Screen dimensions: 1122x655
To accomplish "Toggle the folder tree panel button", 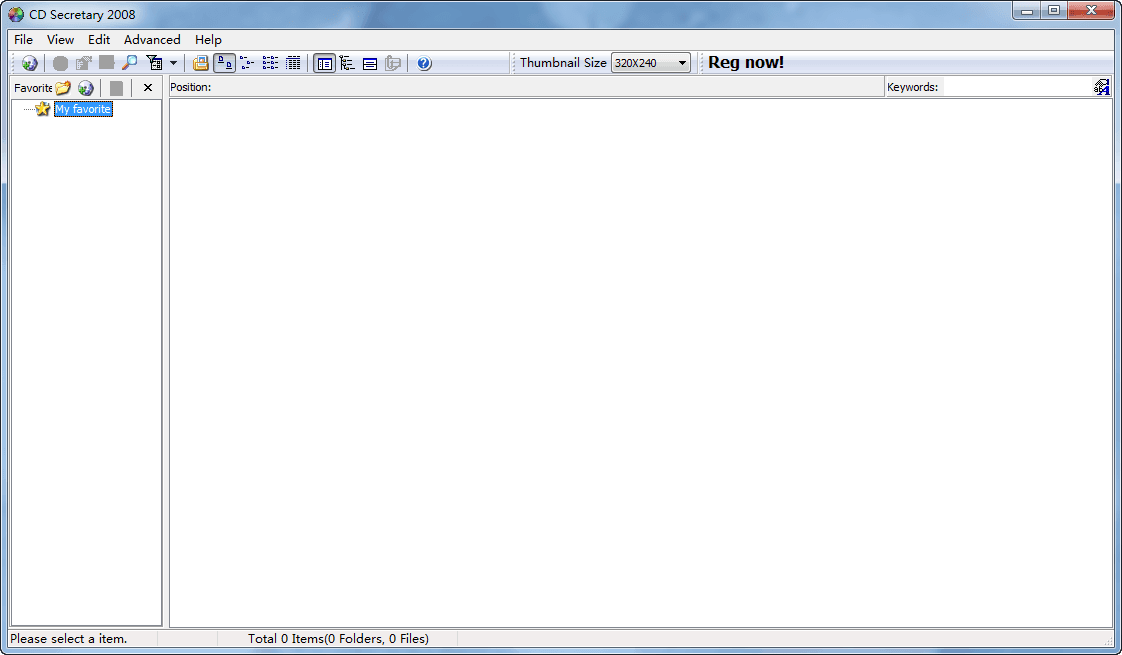I will [x=347, y=63].
